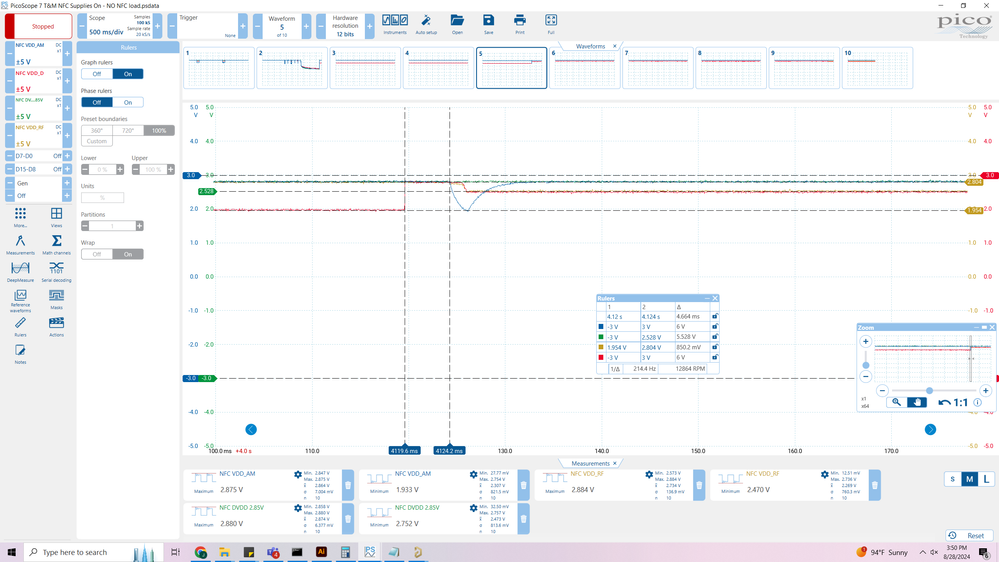Close the Waveforms tab
The width and height of the screenshot is (999, 562).
click(615, 46)
